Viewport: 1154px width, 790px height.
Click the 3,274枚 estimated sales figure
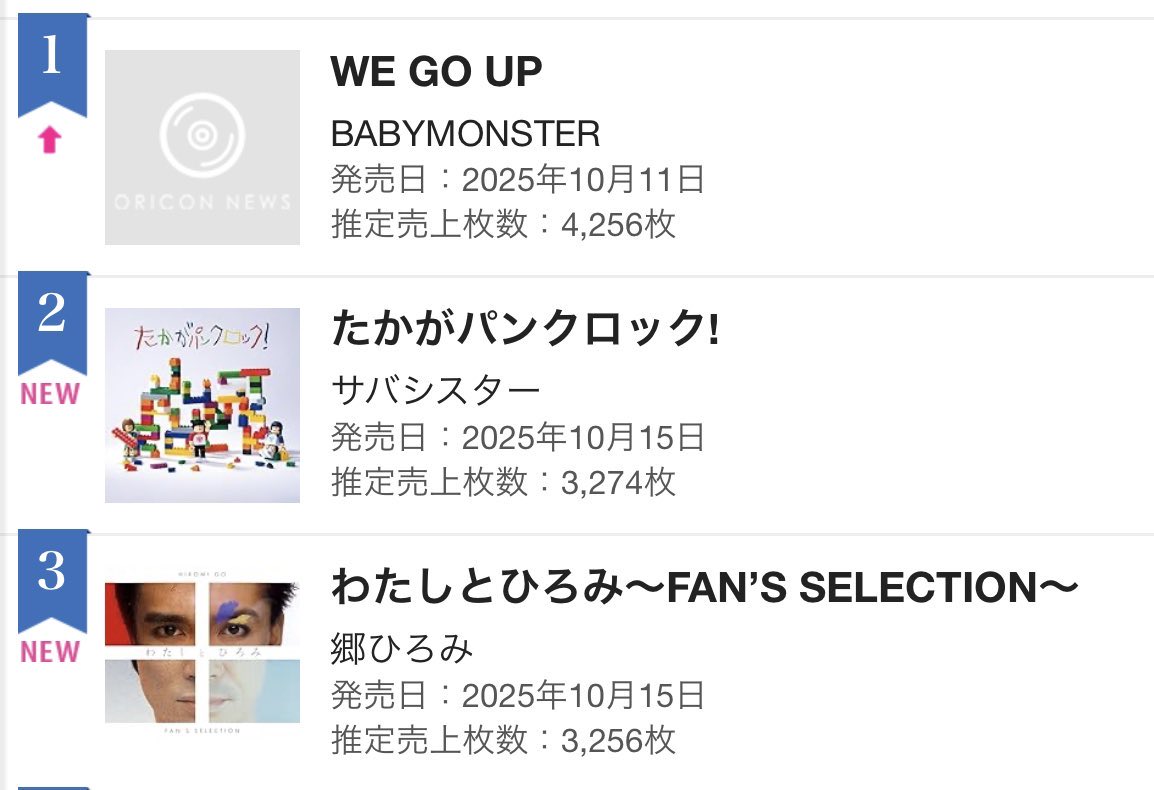tap(619, 482)
